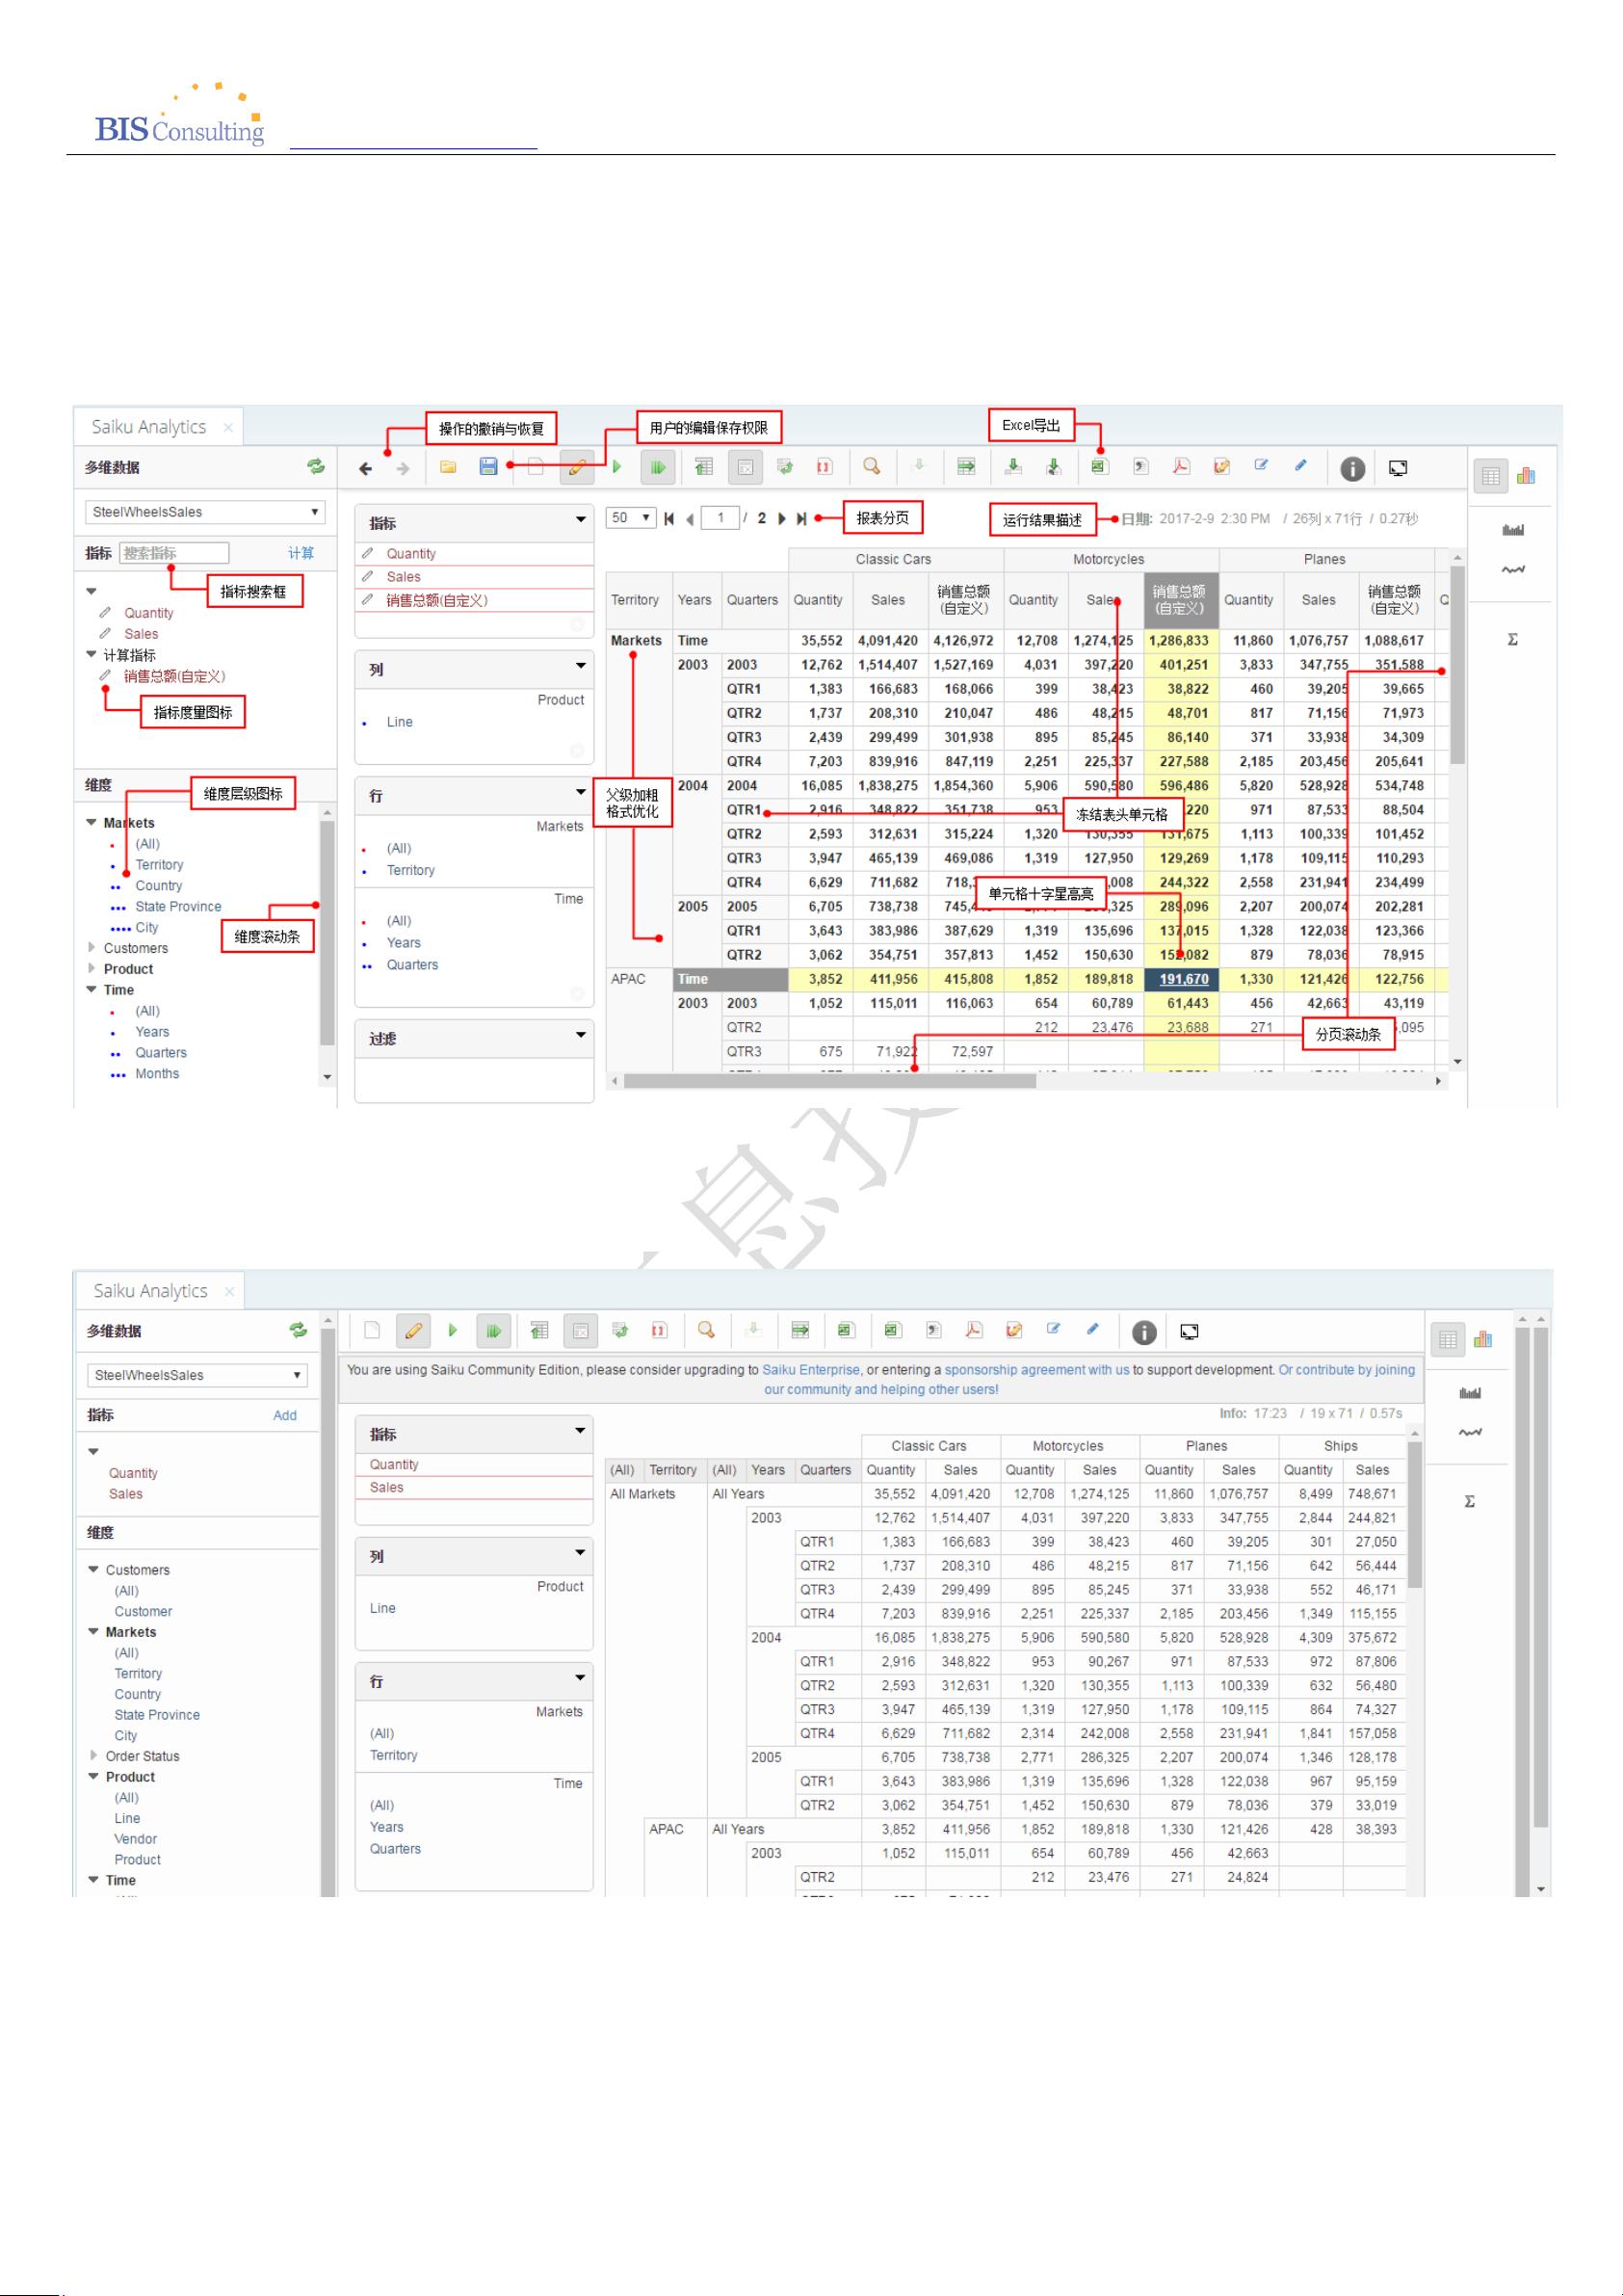Show MDX with red brackets icon, upper toolbar
Screen dimensions: 1623x2296
(x=824, y=466)
